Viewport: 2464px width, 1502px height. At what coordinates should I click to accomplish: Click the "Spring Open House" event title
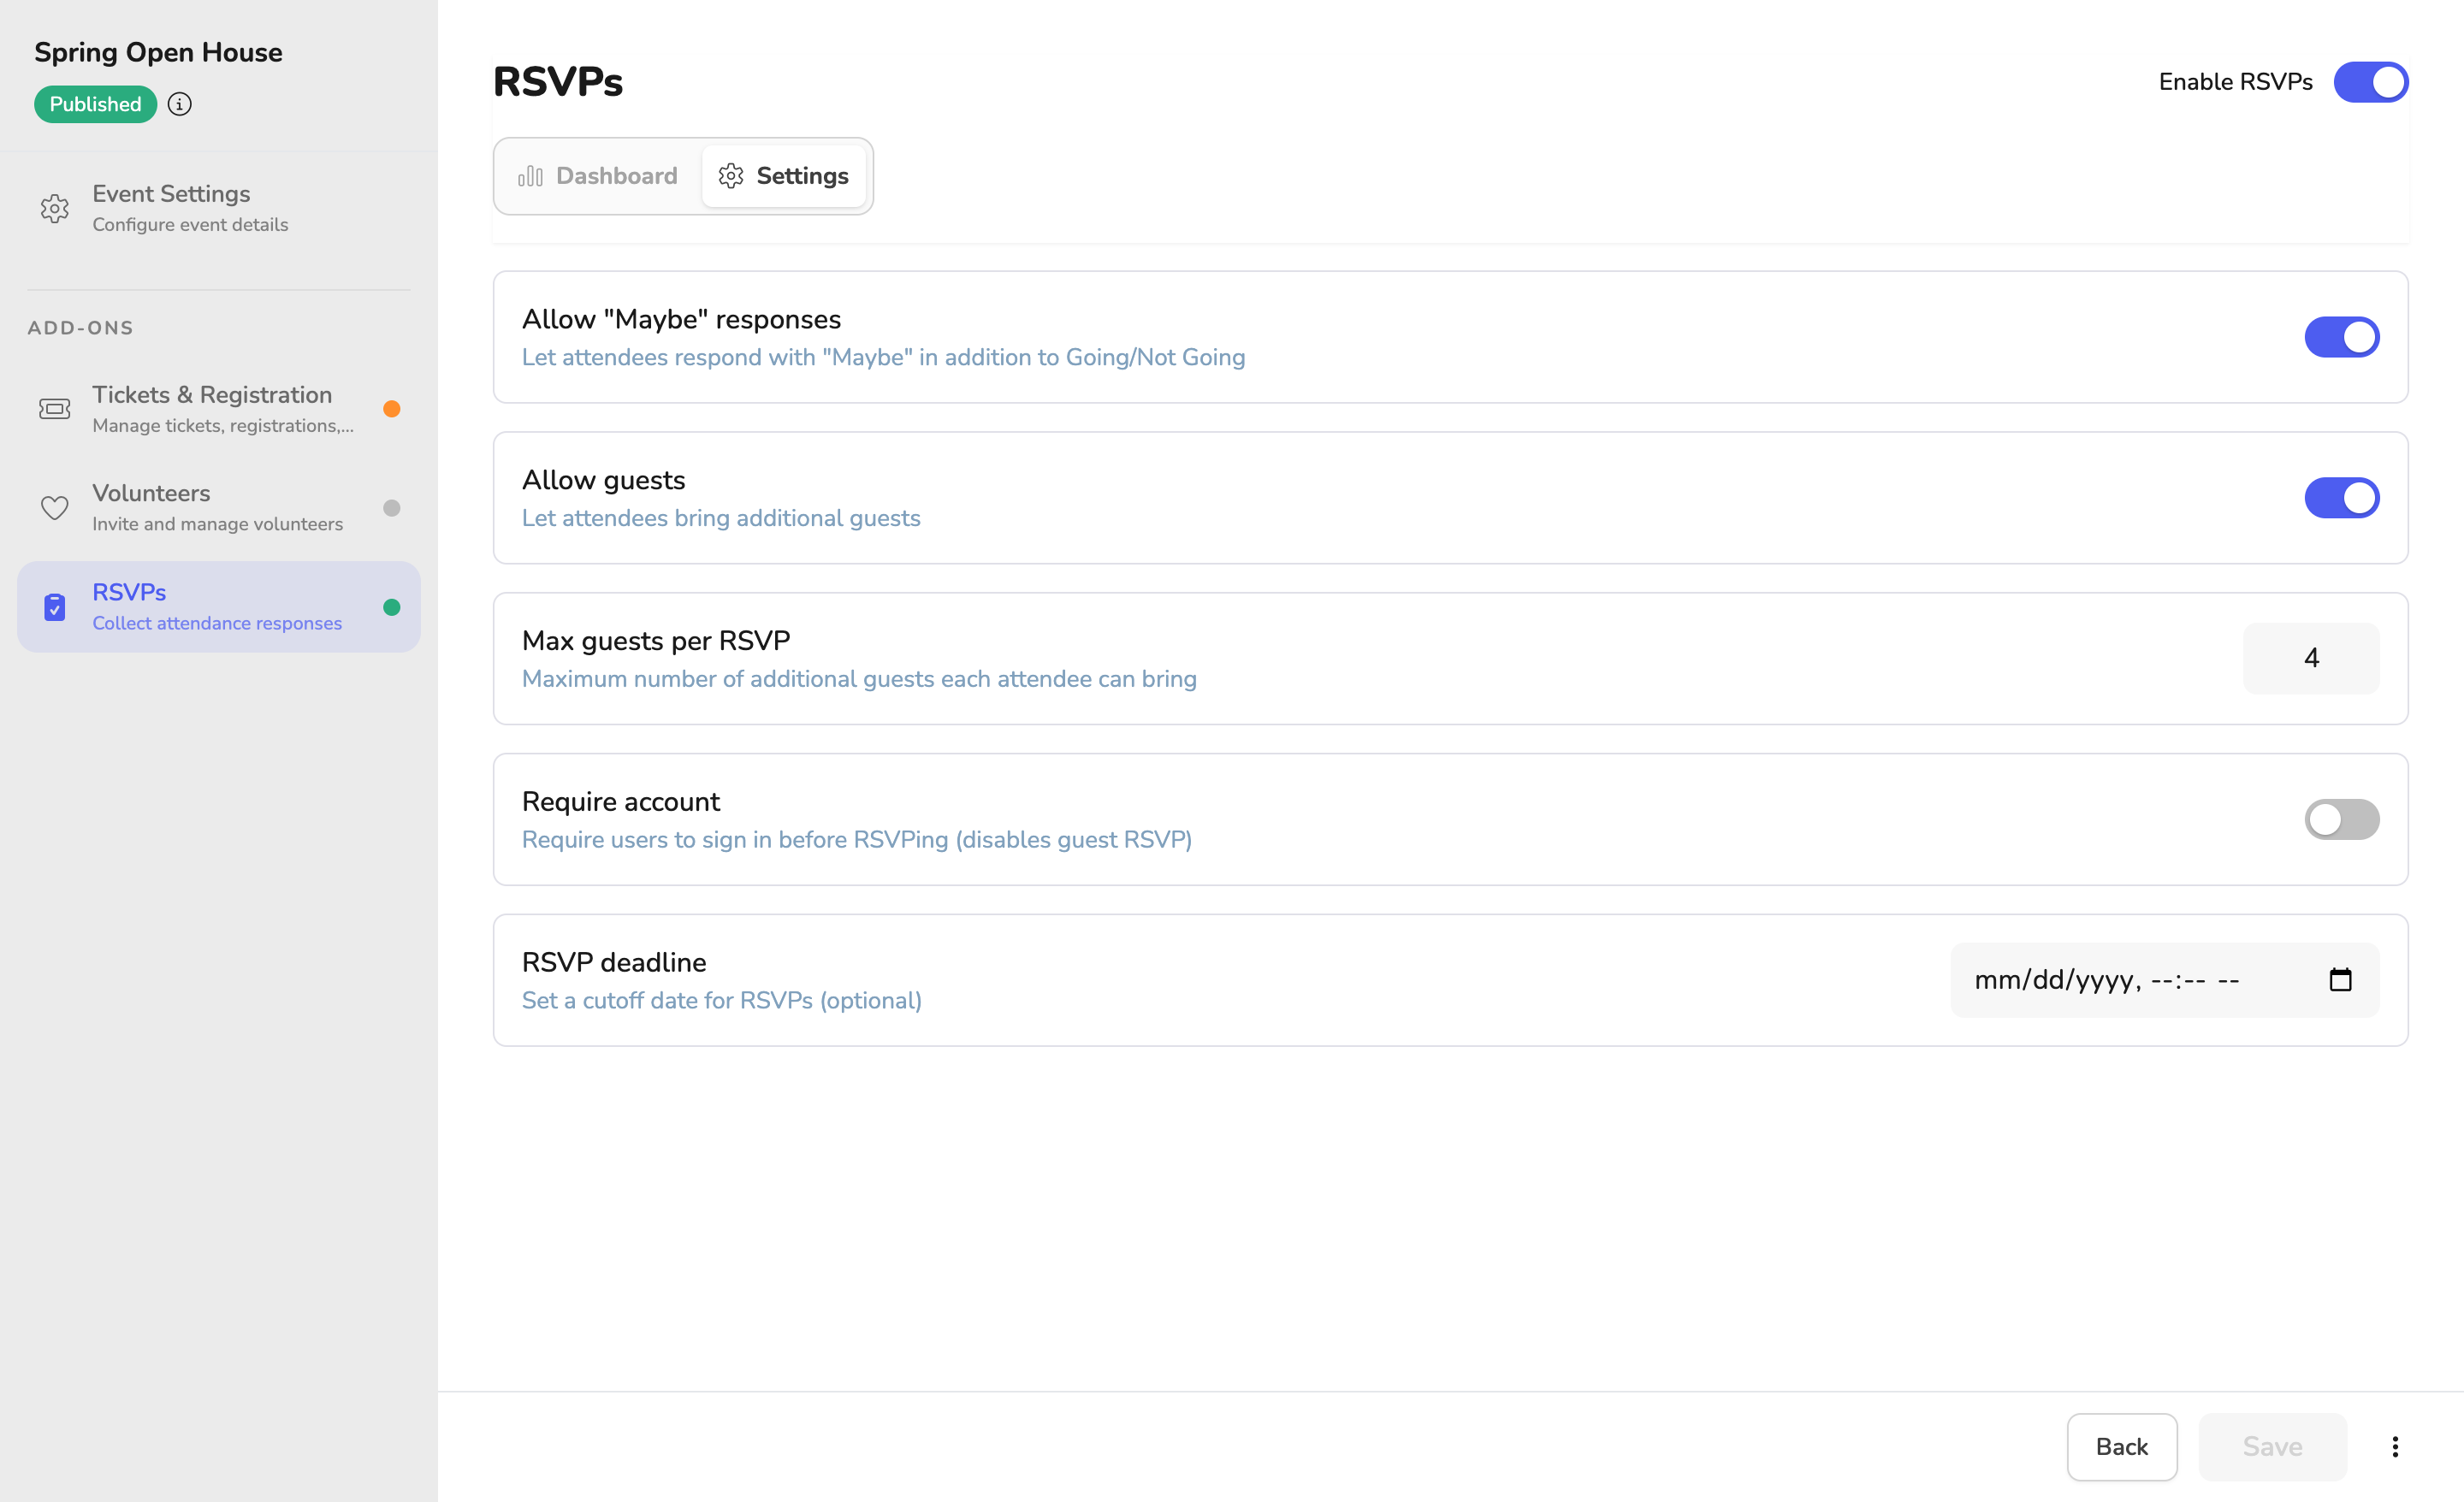[x=158, y=52]
